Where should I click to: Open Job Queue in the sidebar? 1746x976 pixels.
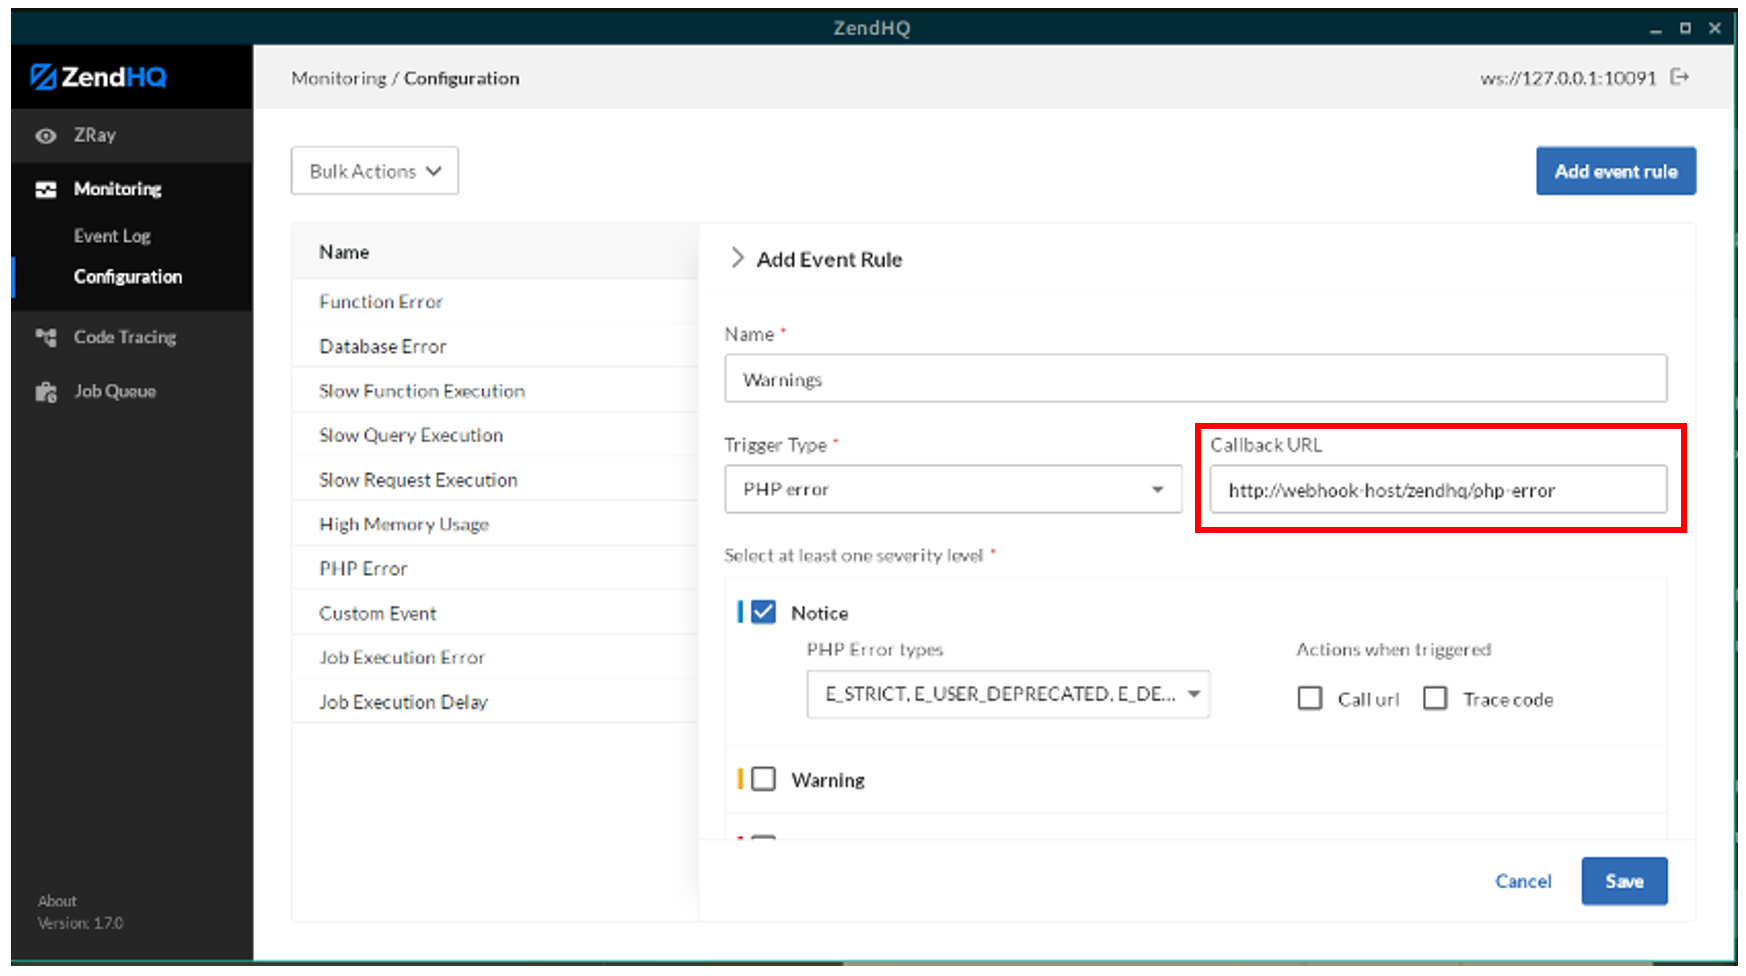click(115, 391)
